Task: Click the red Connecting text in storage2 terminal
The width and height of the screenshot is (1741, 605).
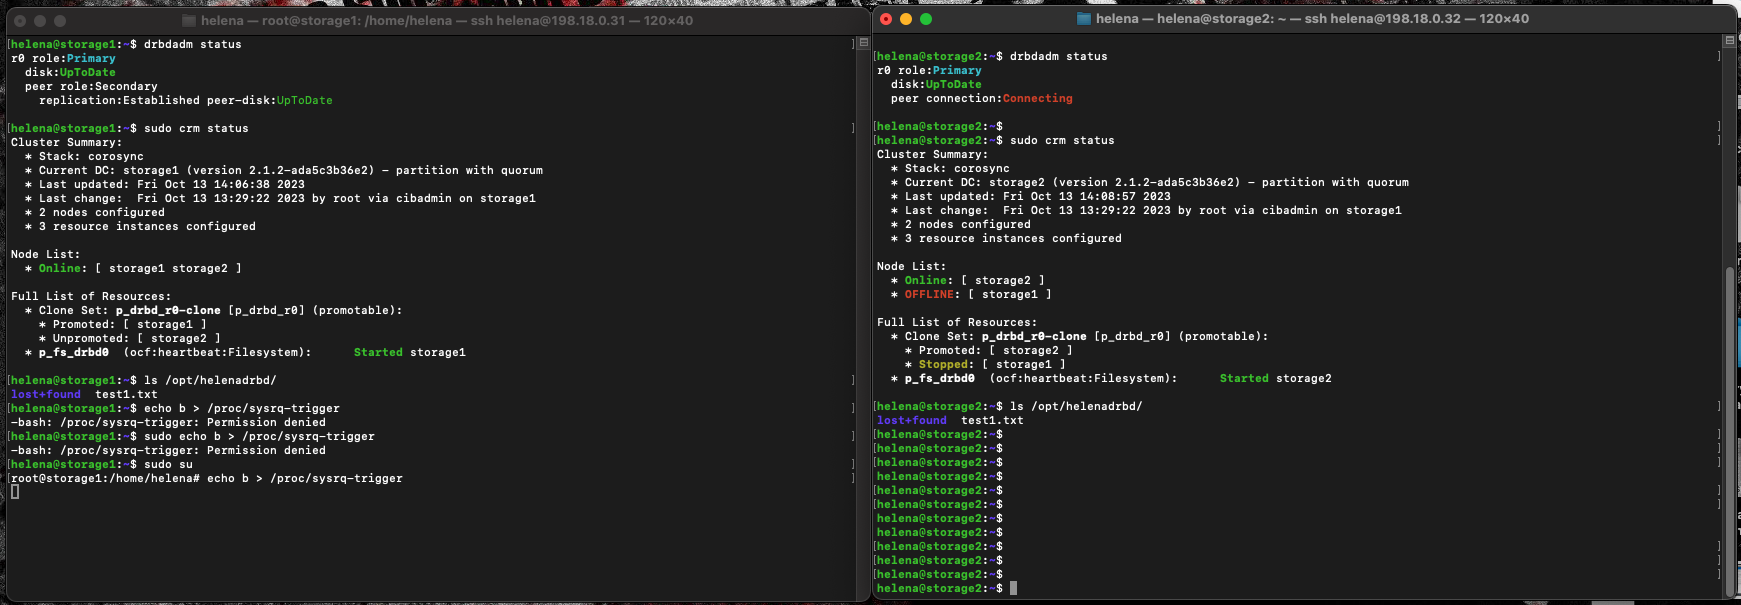Action: [x=1037, y=98]
